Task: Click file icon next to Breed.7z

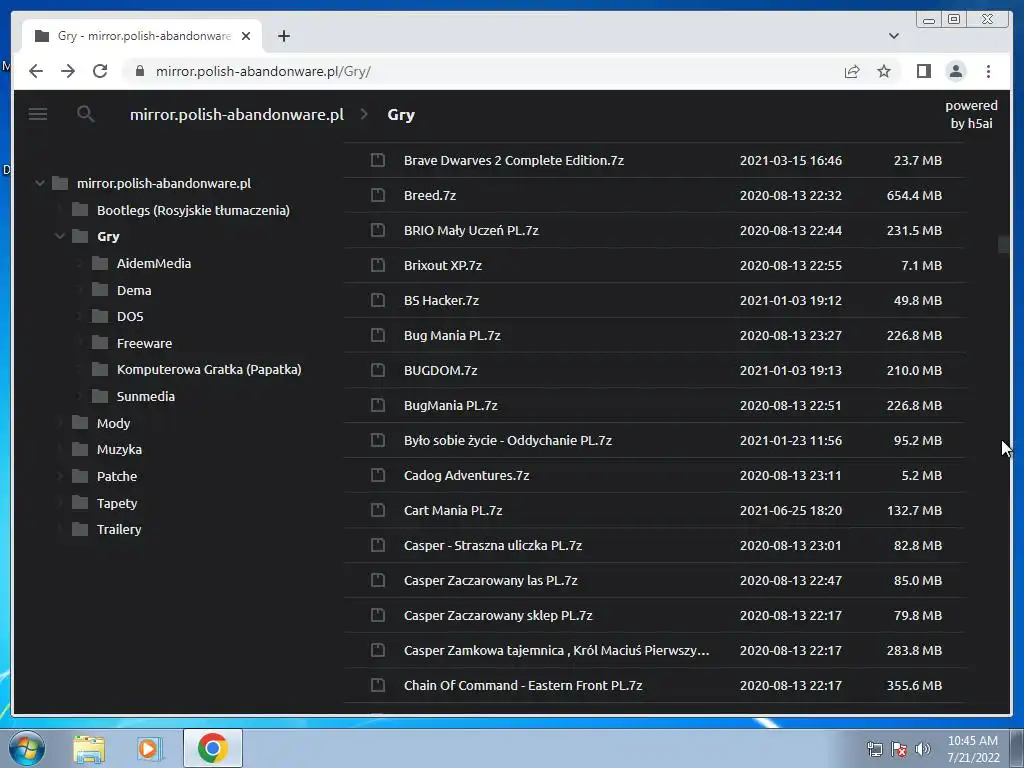Action: coord(377,195)
